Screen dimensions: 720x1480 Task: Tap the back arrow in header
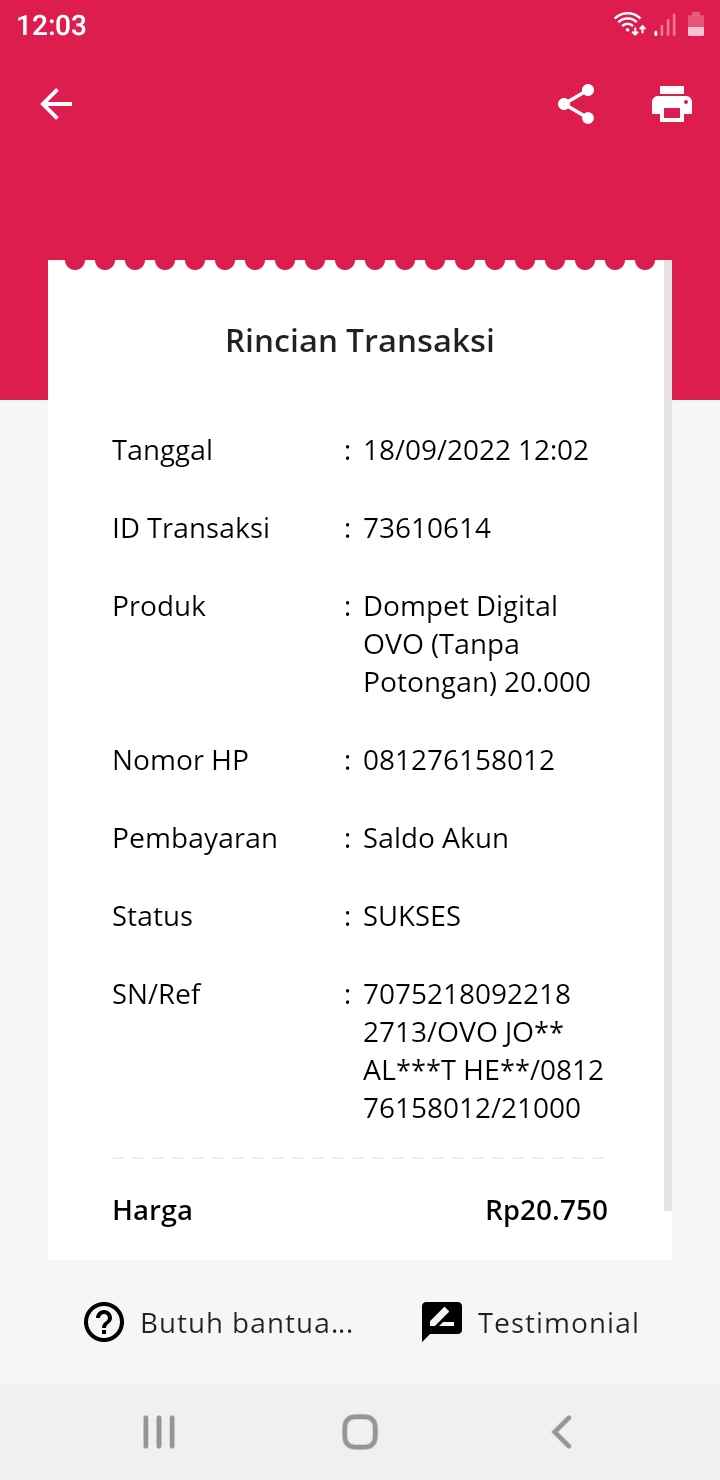tap(56, 104)
